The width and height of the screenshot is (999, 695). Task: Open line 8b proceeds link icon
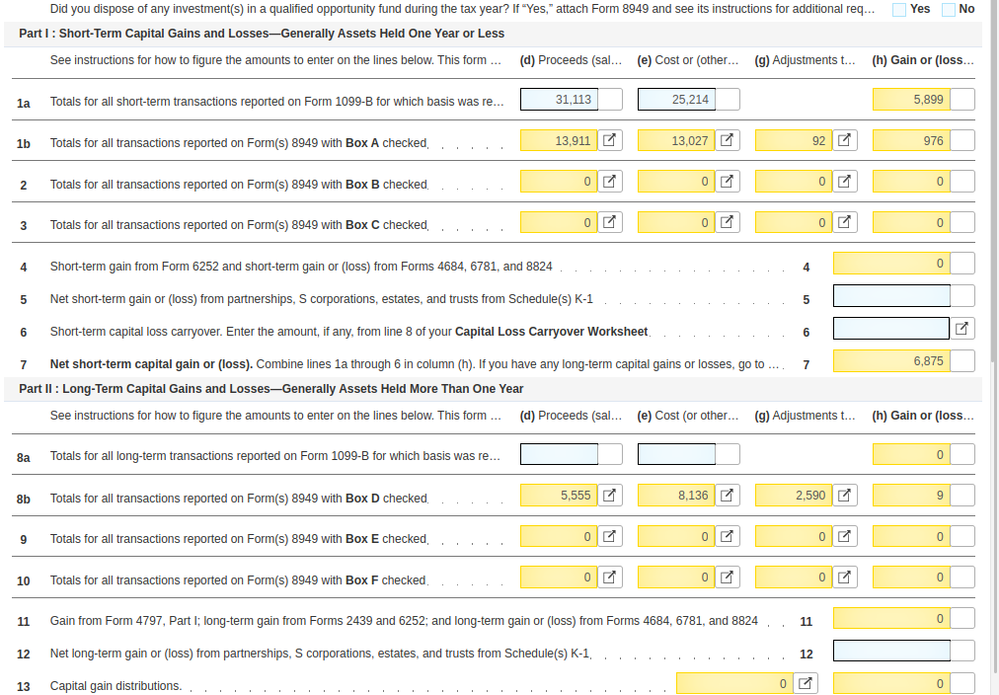tap(610, 496)
